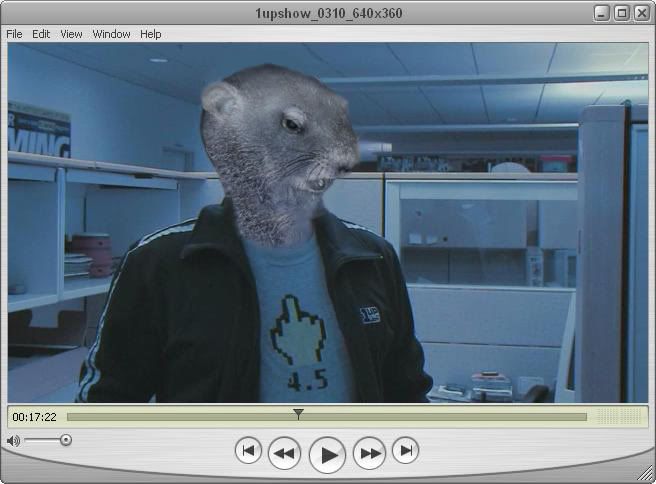Minimize the player window

tap(602, 13)
